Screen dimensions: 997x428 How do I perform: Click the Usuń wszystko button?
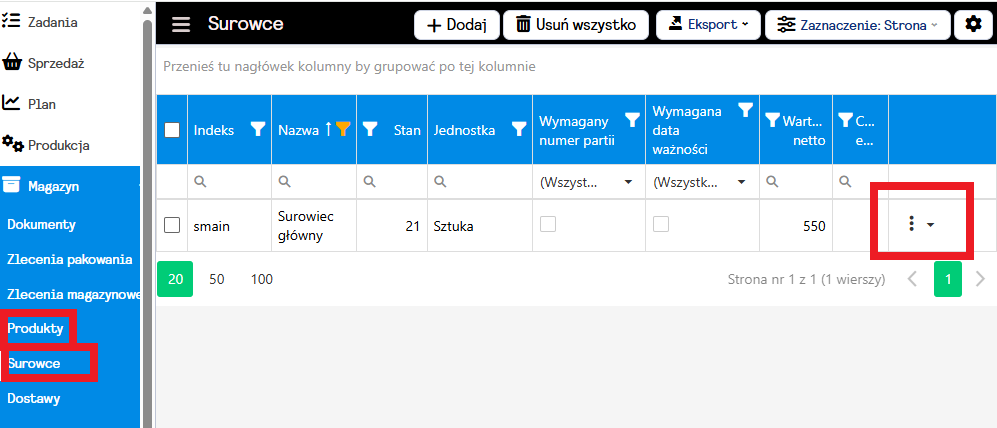coord(576,25)
